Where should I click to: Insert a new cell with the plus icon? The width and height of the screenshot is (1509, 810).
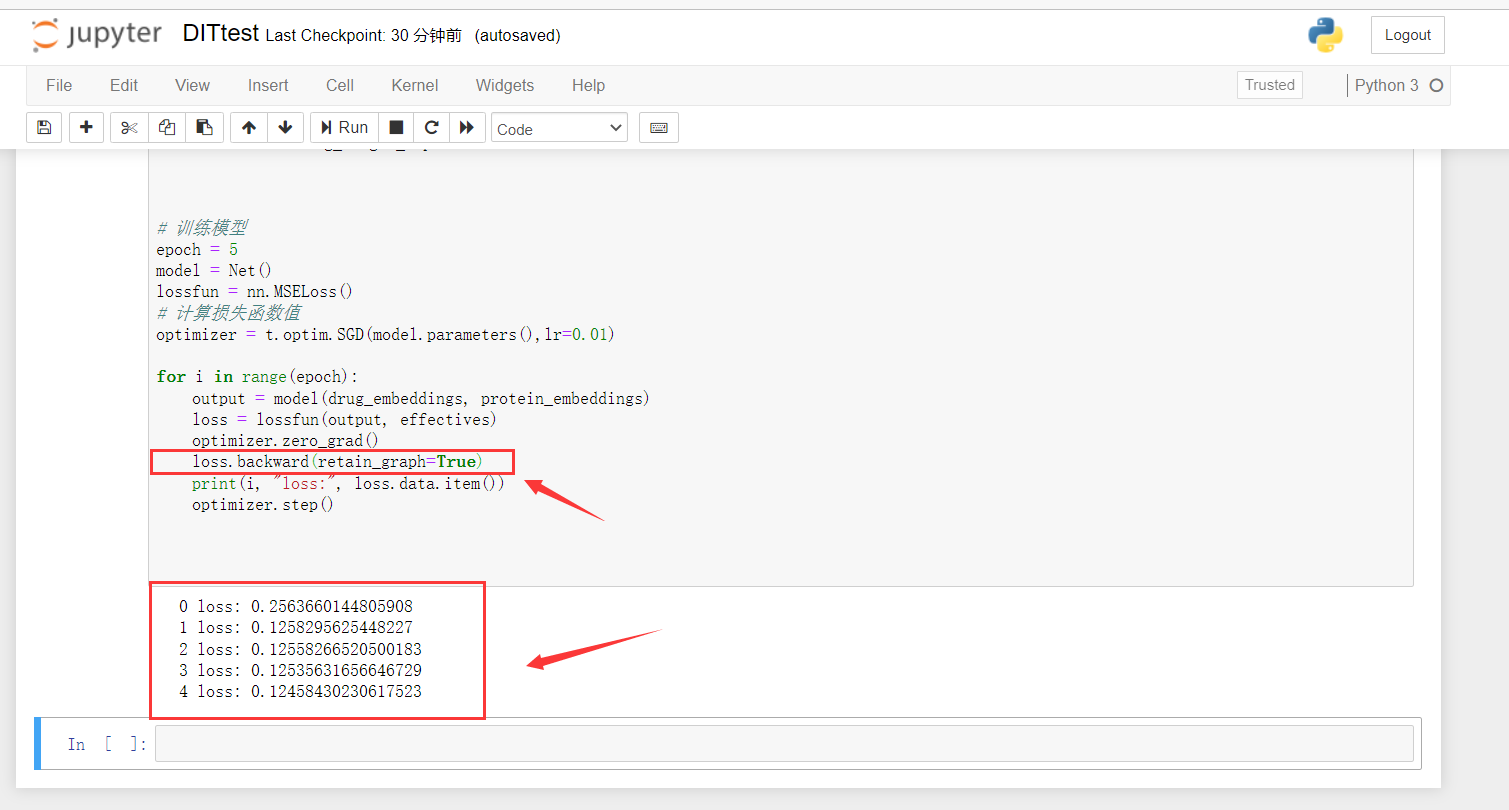(x=86, y=127)
